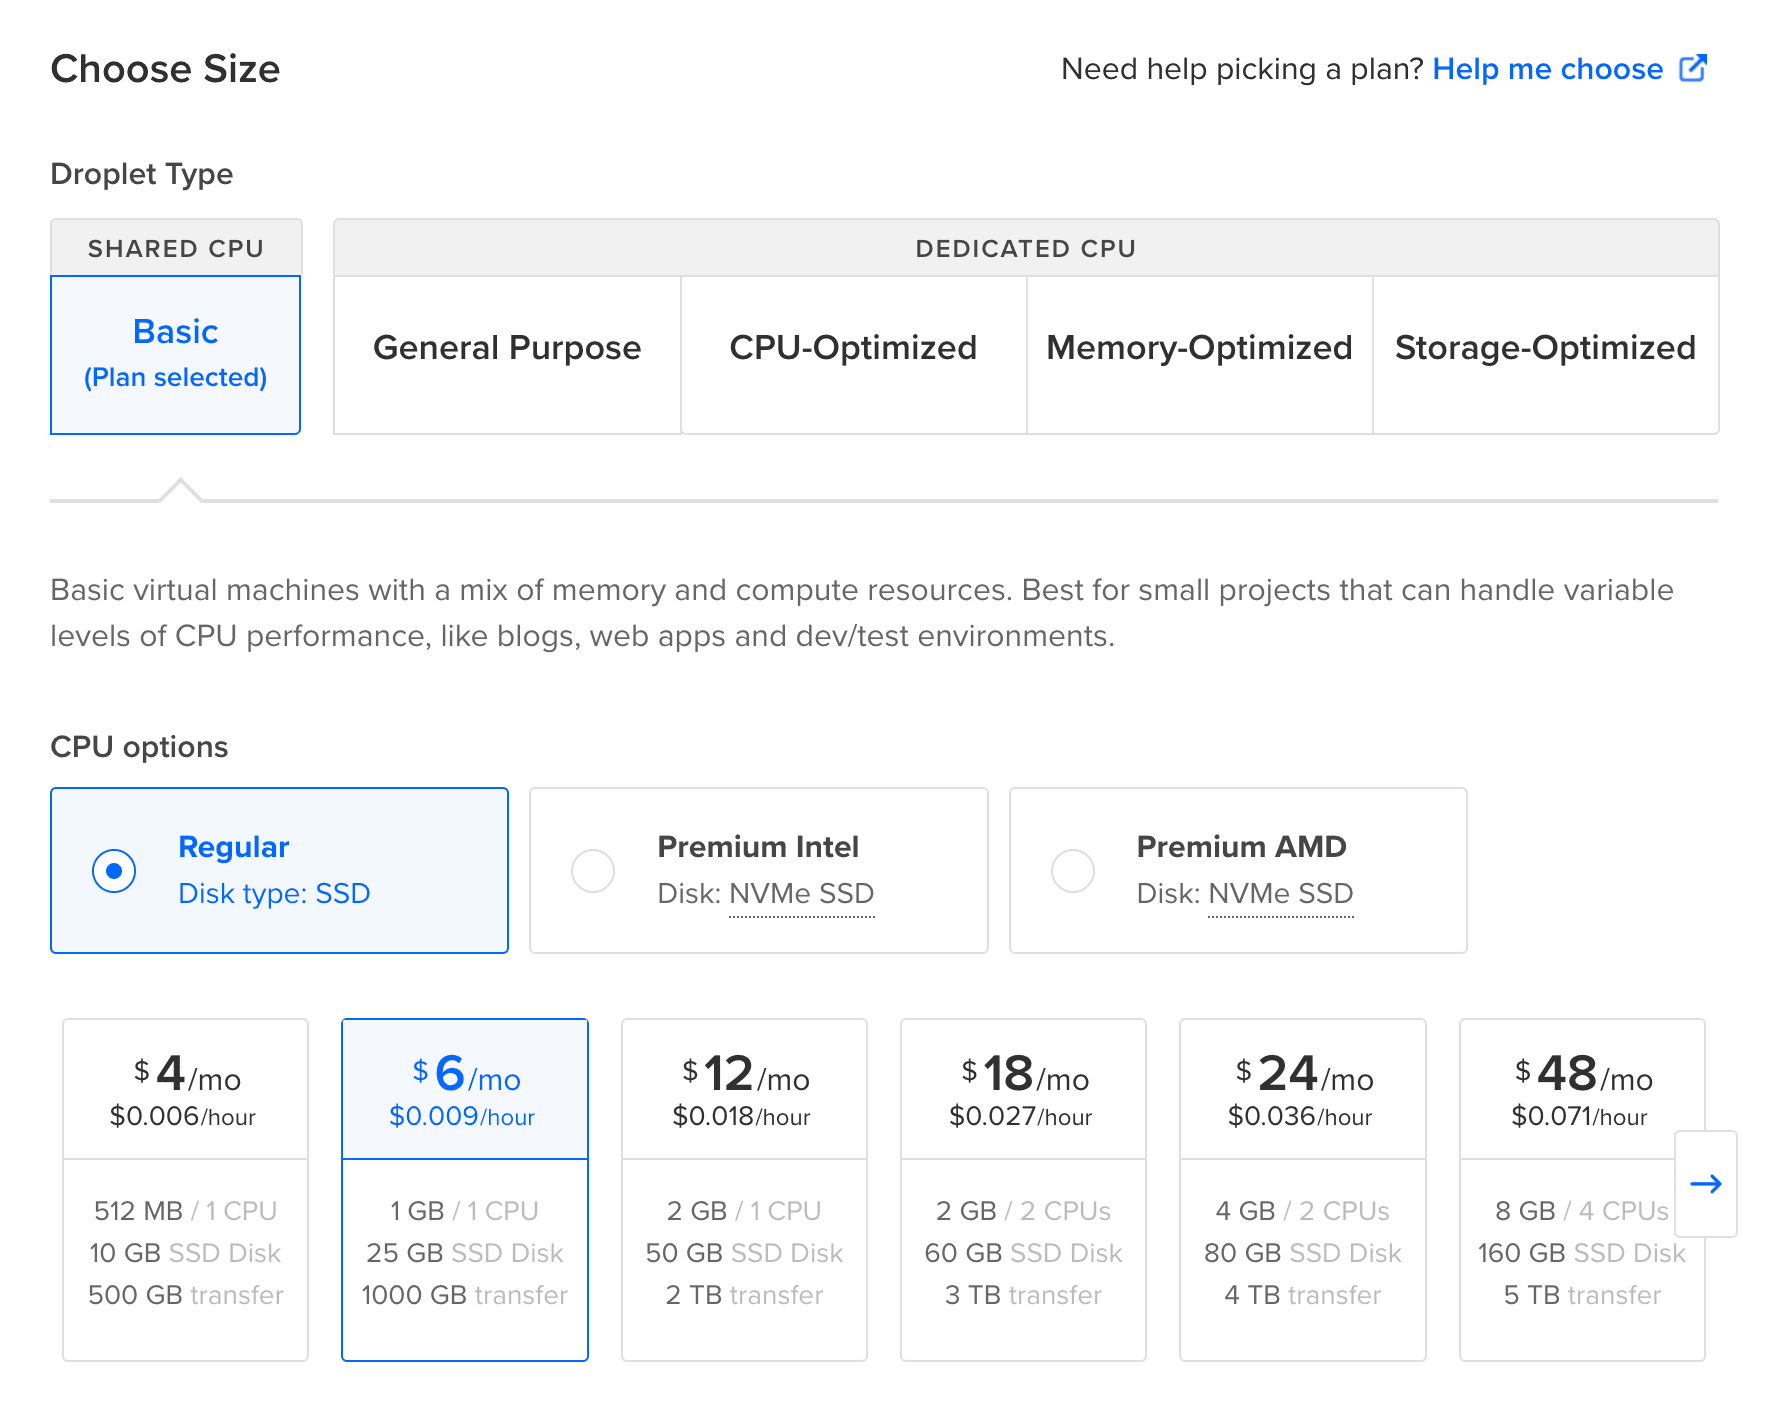Image resolution: width=1774 pixels, height=1418 pixels.
Task: Click the 2 GB / 2 CPUs text
Action: [x=1023, y=1211]
